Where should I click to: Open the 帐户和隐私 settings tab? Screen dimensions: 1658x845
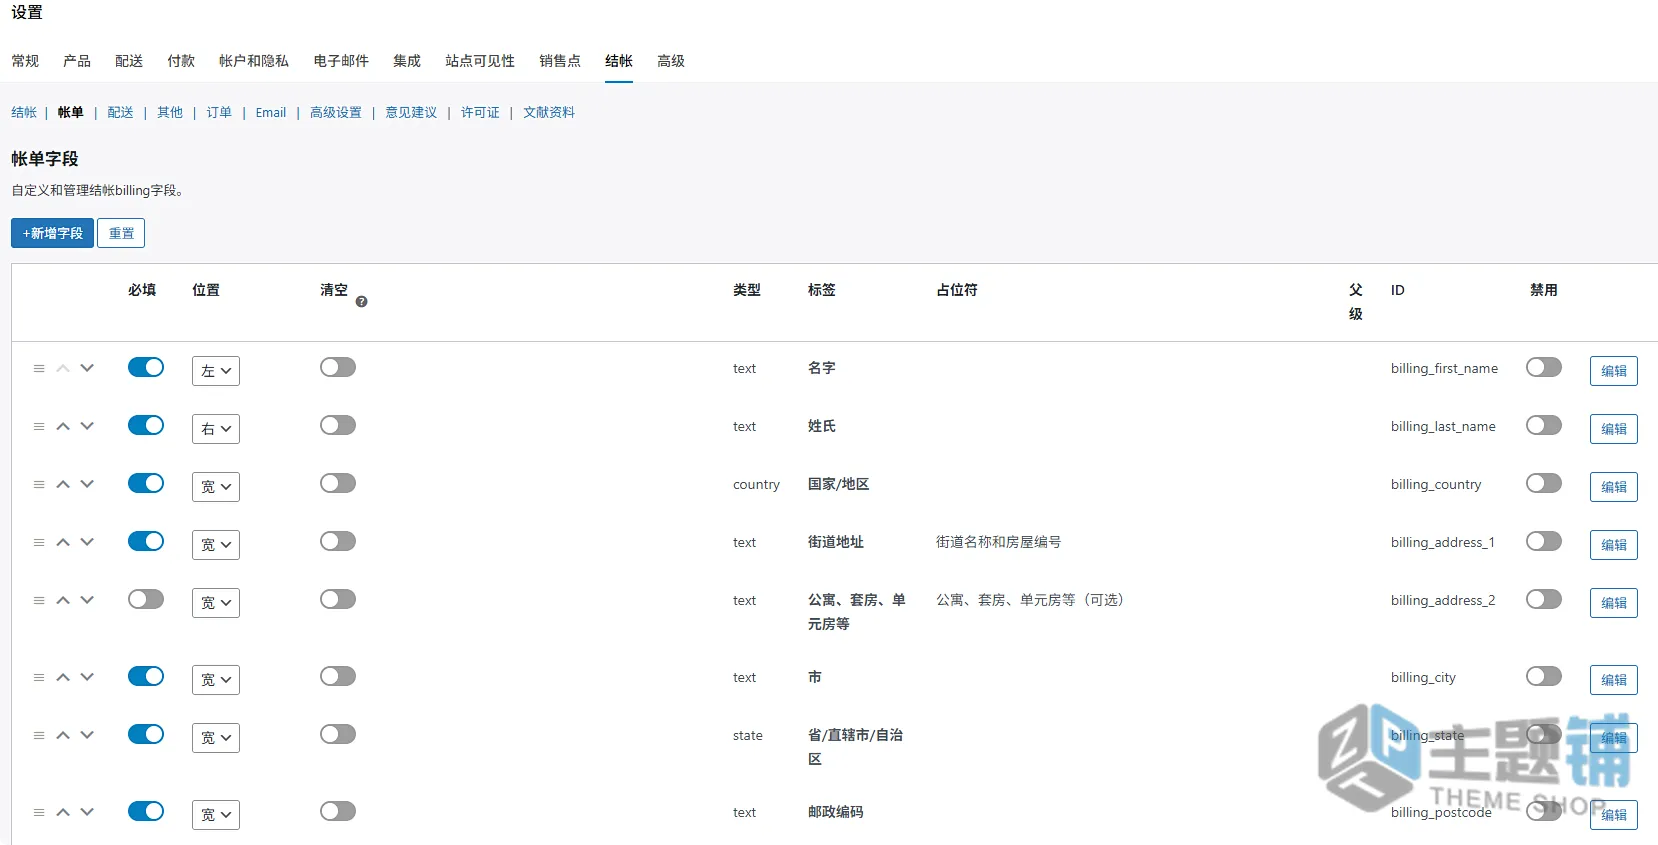(254, 61)
